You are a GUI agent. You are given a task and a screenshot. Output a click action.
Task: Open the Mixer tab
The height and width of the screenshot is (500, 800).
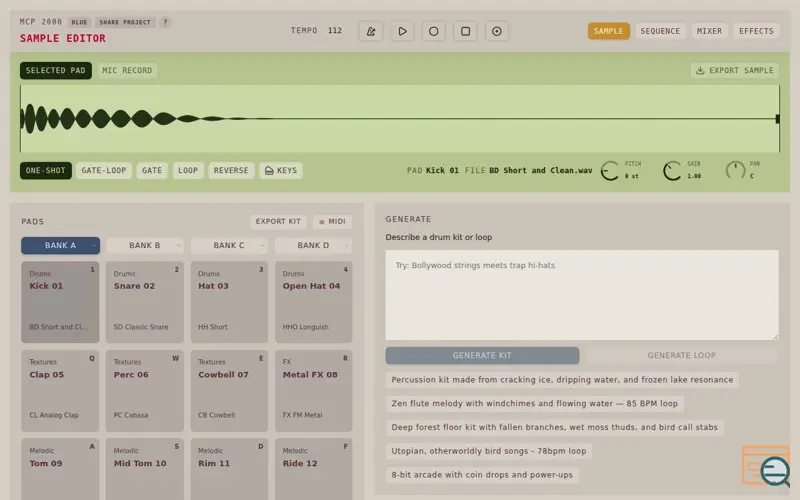709,31
